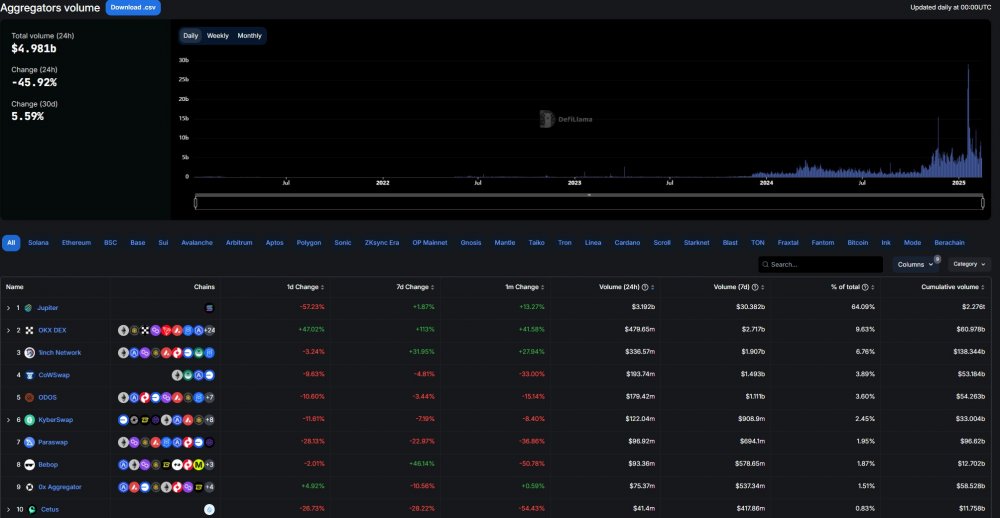Click the Paraswap logo icon
Image resolution: width=1000 pixels, height=518 pixels.
29,442
